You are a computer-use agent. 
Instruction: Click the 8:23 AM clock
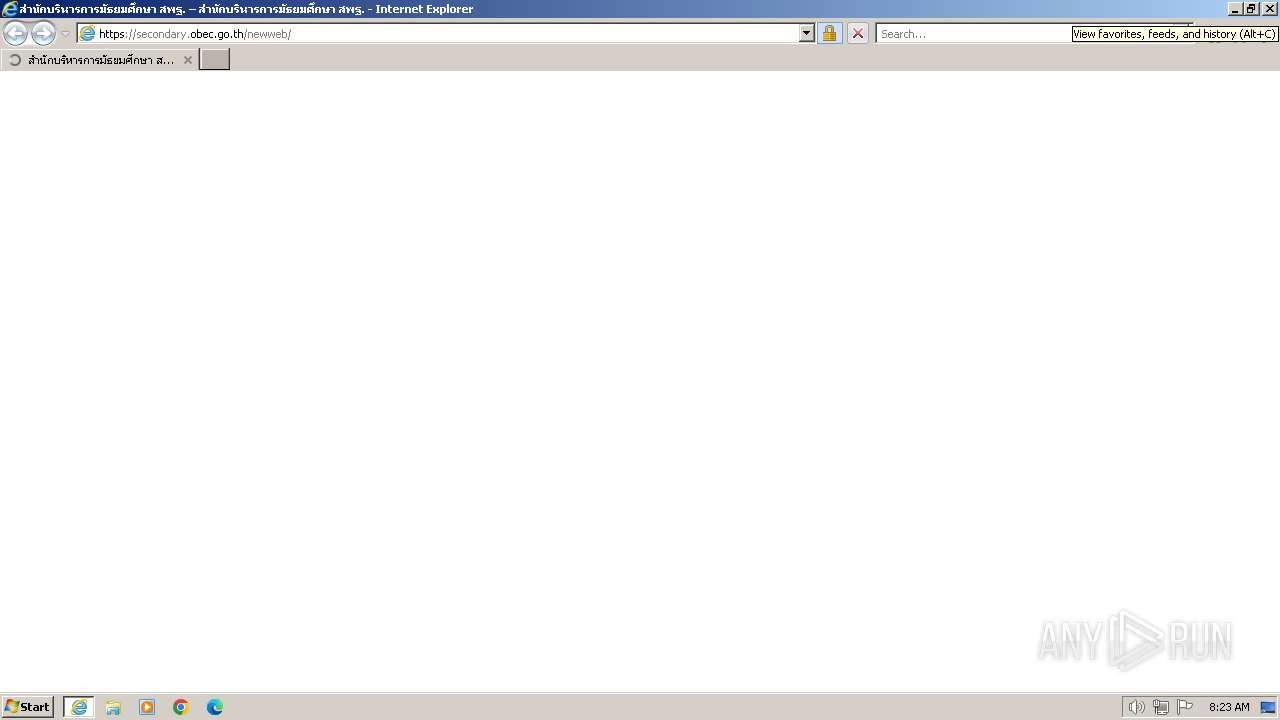coord(1229,707)
